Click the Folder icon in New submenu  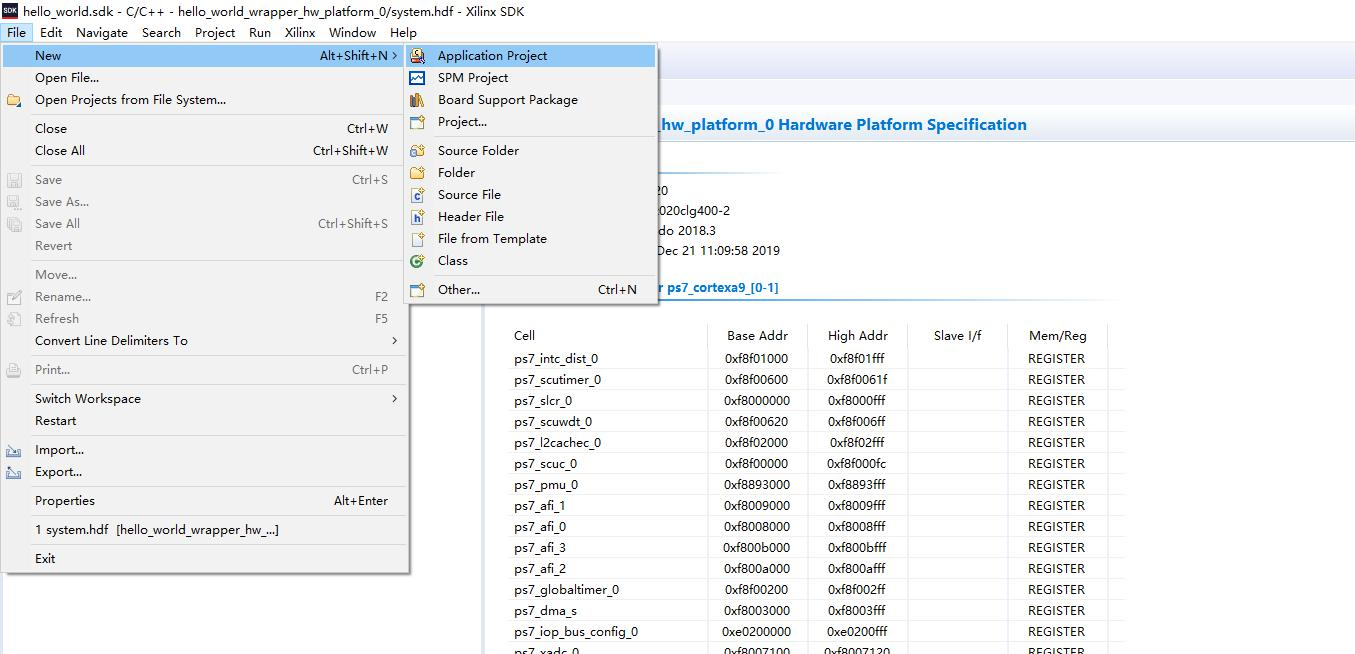[x=417, y=173]
